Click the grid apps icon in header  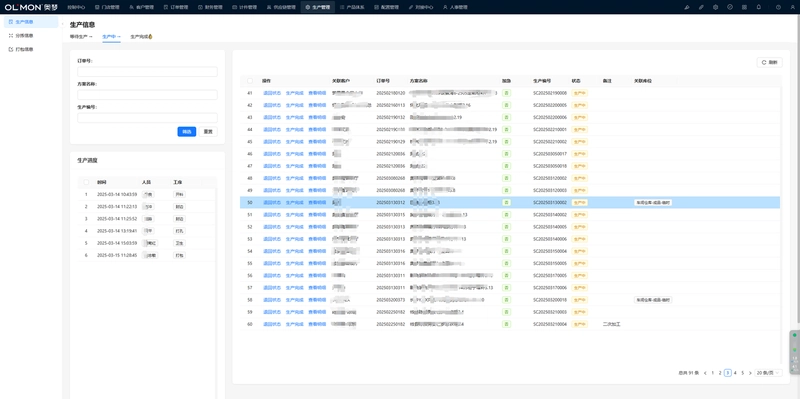pyautogui.click(x=744, y=7)
